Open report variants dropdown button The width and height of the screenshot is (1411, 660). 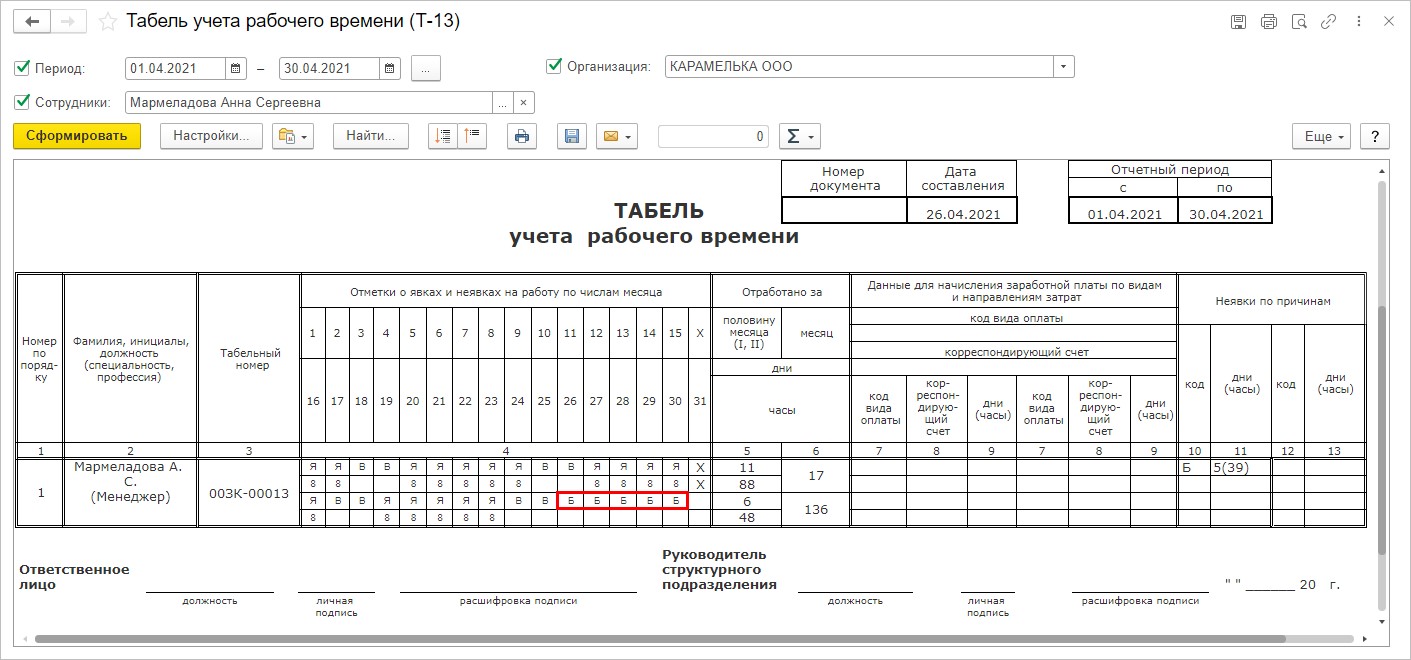tap(293, 136)
